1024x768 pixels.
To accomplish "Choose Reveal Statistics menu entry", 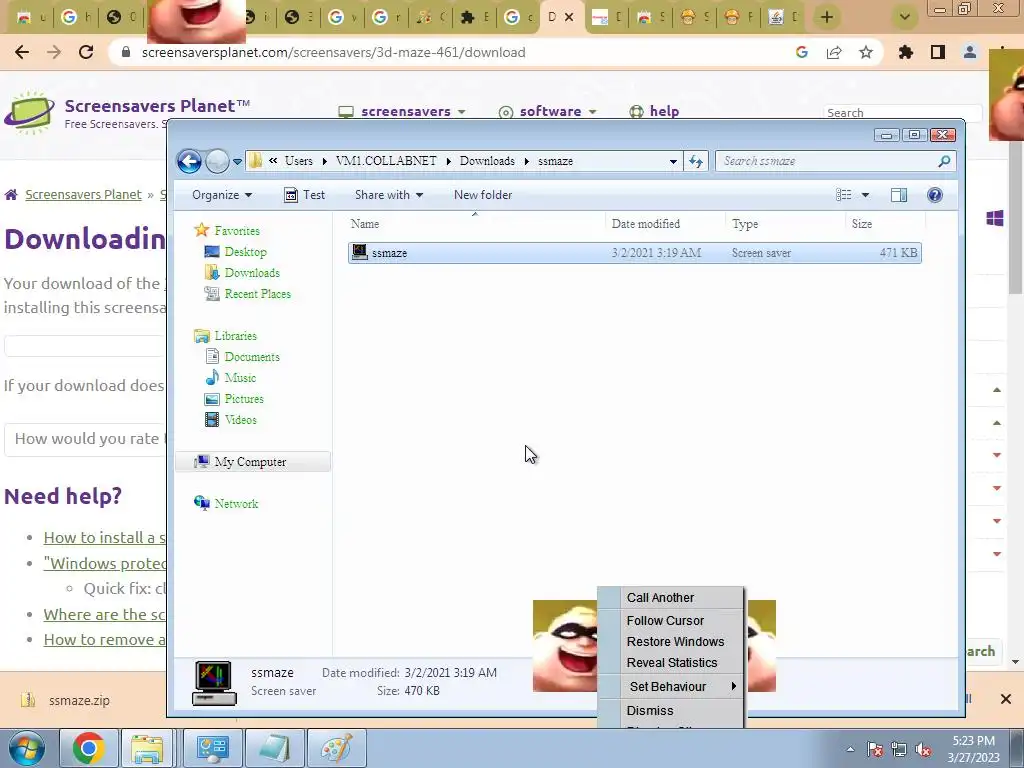I will [x=671, y=662].
